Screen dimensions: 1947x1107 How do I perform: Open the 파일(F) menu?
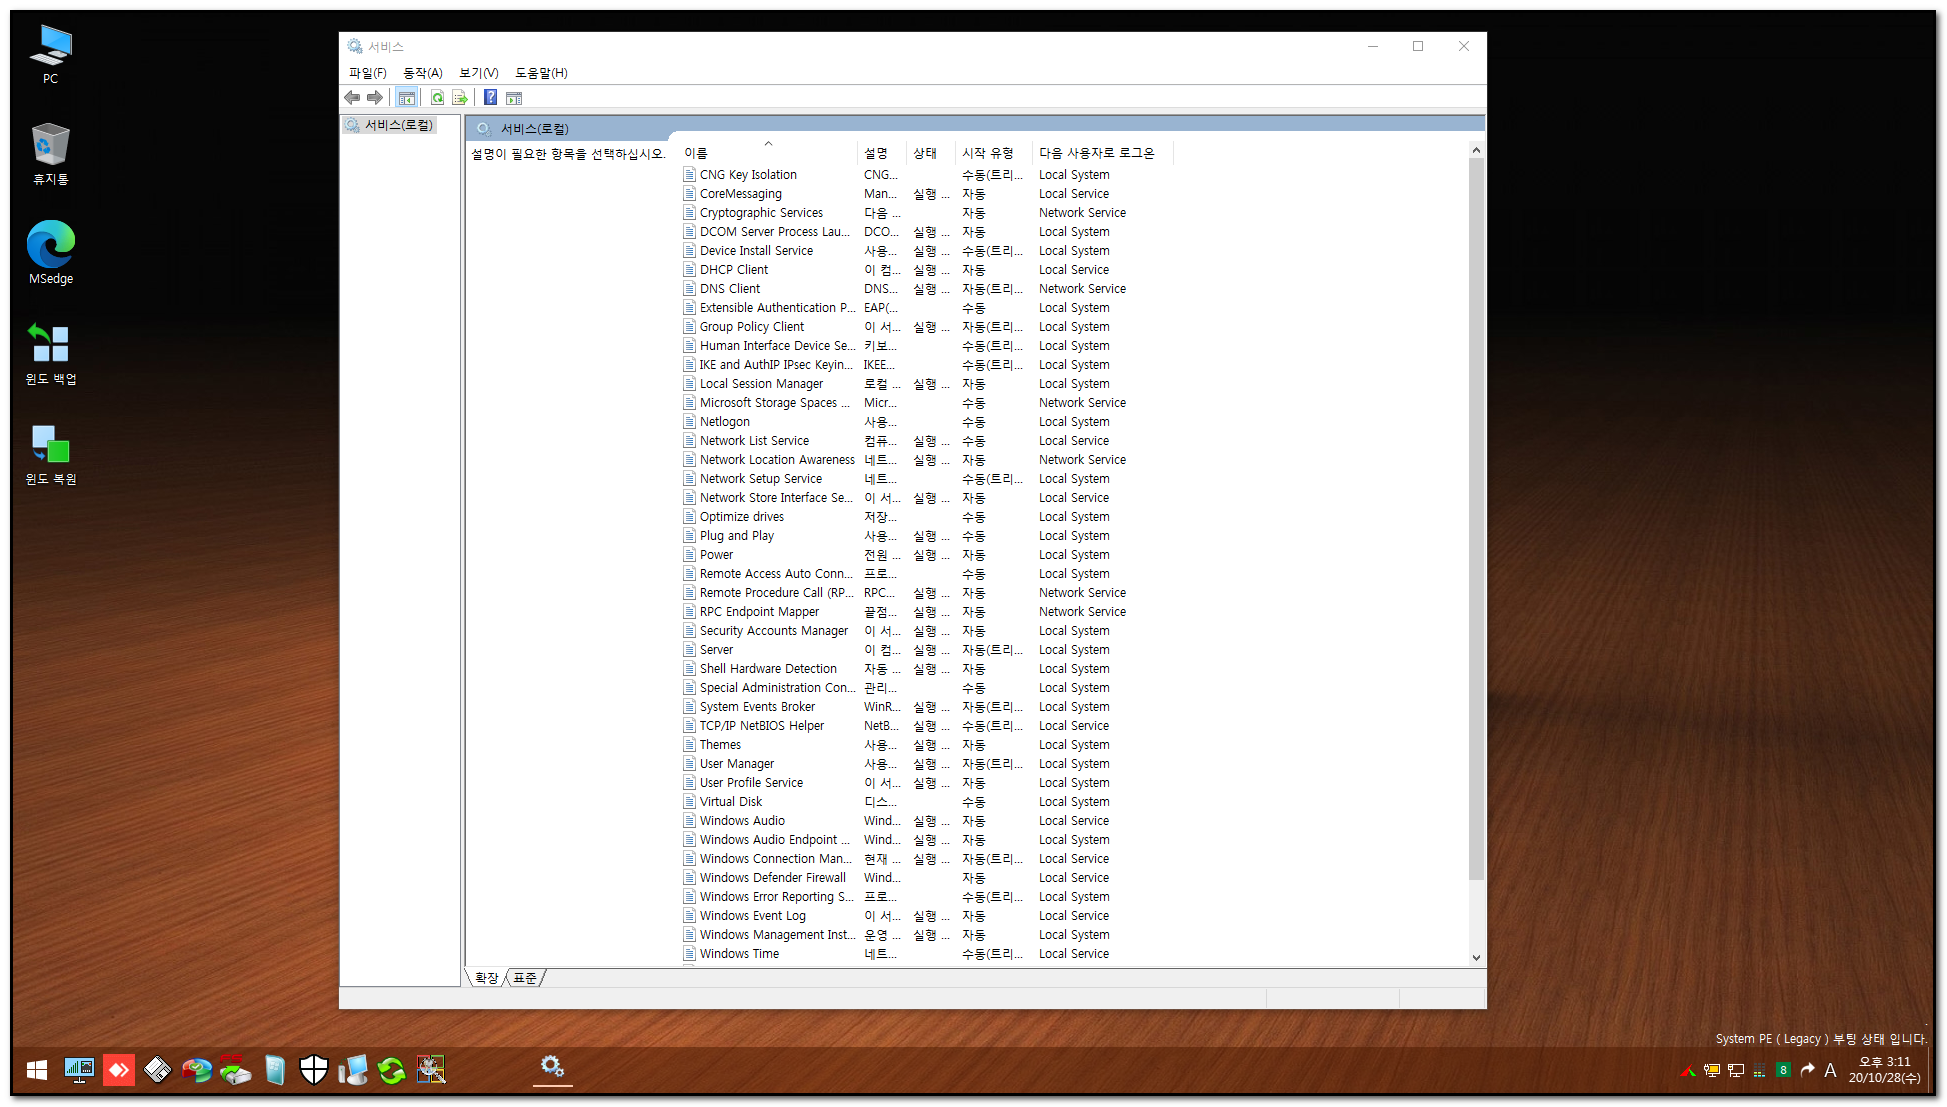coord(367,73)
